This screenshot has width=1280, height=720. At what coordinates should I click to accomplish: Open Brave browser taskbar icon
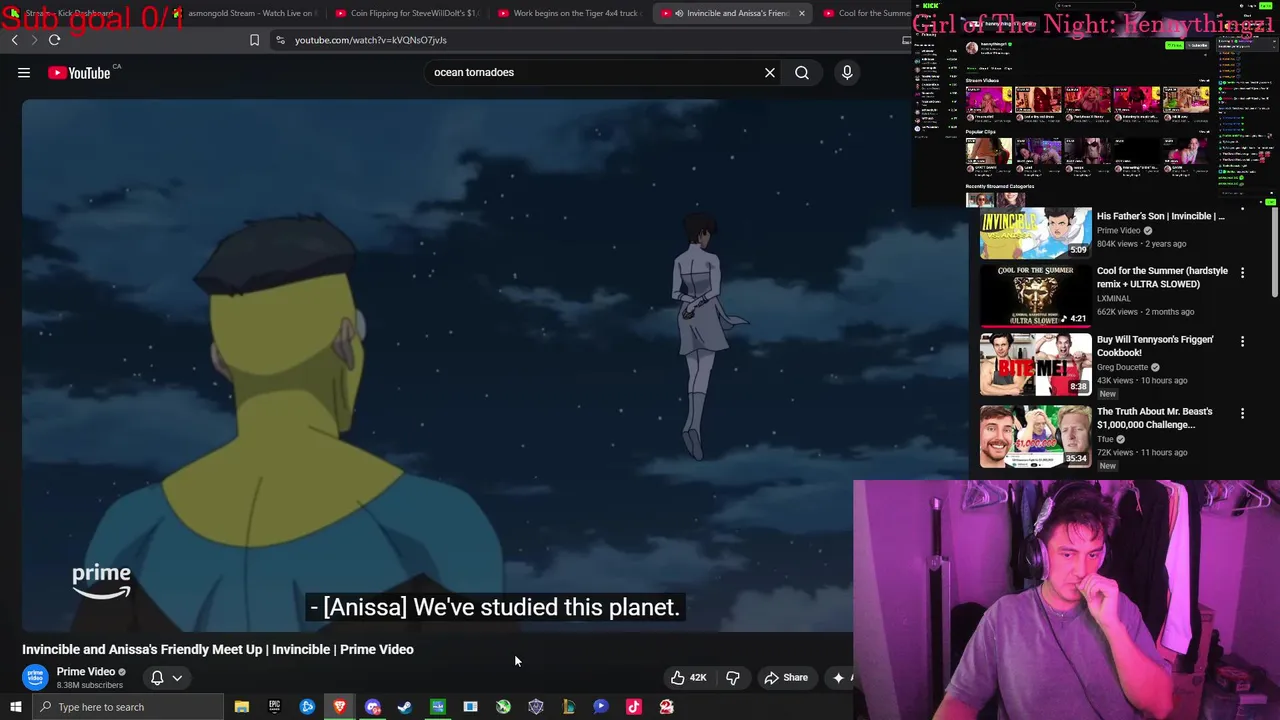click(x=340, y=707)
